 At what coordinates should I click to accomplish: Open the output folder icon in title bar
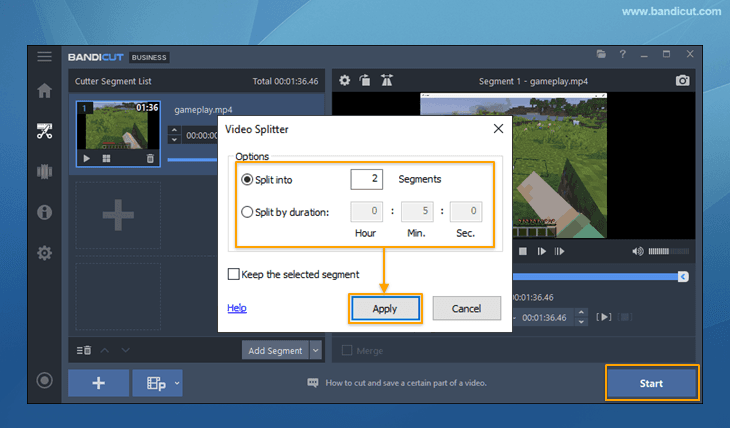[601, 54]
